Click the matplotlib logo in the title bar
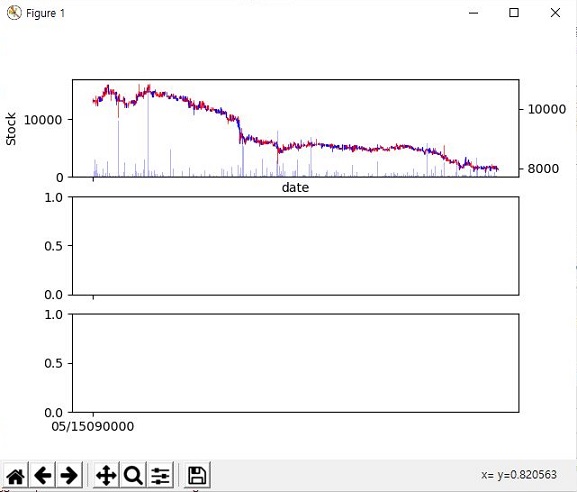This screenshot has height=492, width=577. click(x=14, y=13)
